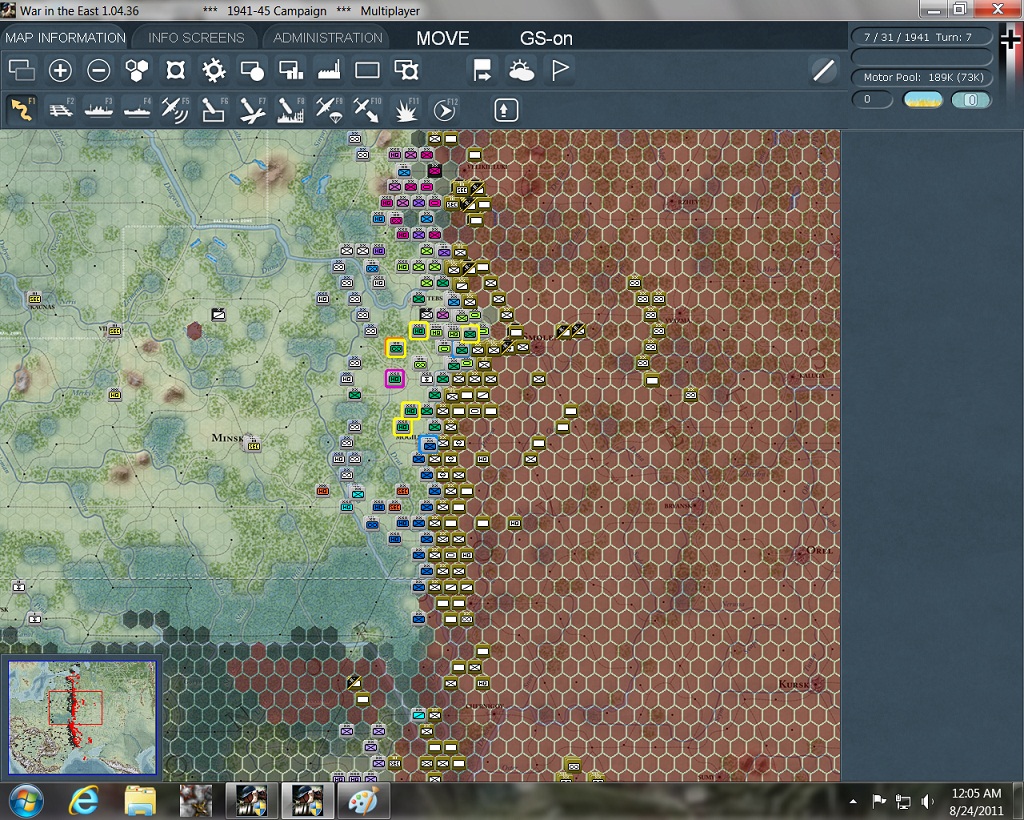This screenshot has width=1024, height=820.
Task: Toggle the rectangle-with-circle icon
Action: [252, 70]
